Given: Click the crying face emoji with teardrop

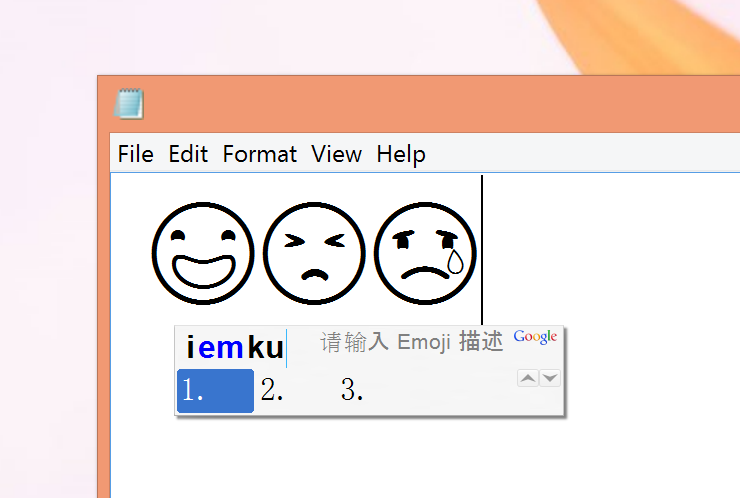Looking at the screenshot, I should point(425,253).
